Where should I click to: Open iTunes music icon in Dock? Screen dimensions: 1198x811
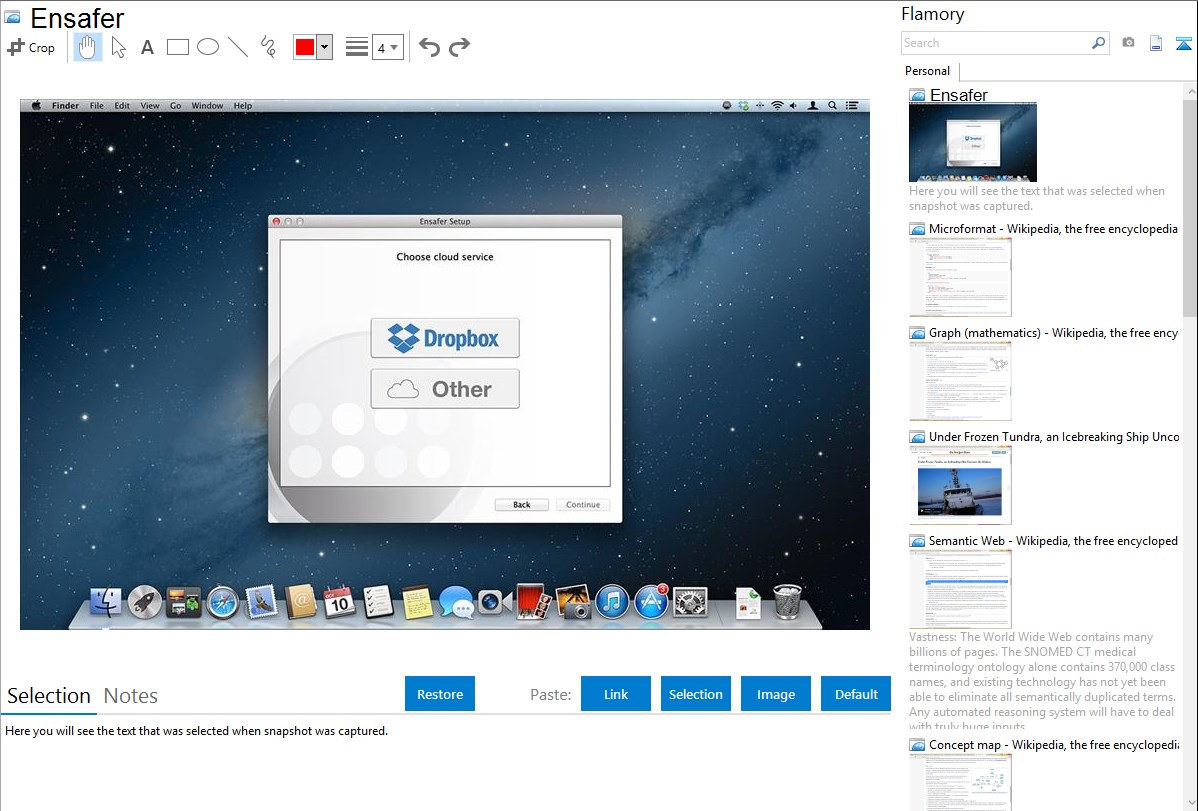coord(612,602)
